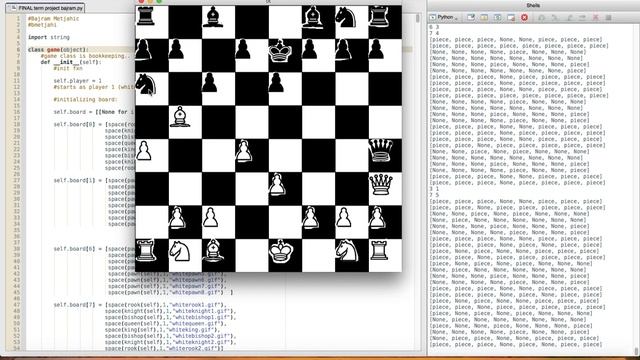
Task: Click the Shells panel title bar
Action: 533,5
